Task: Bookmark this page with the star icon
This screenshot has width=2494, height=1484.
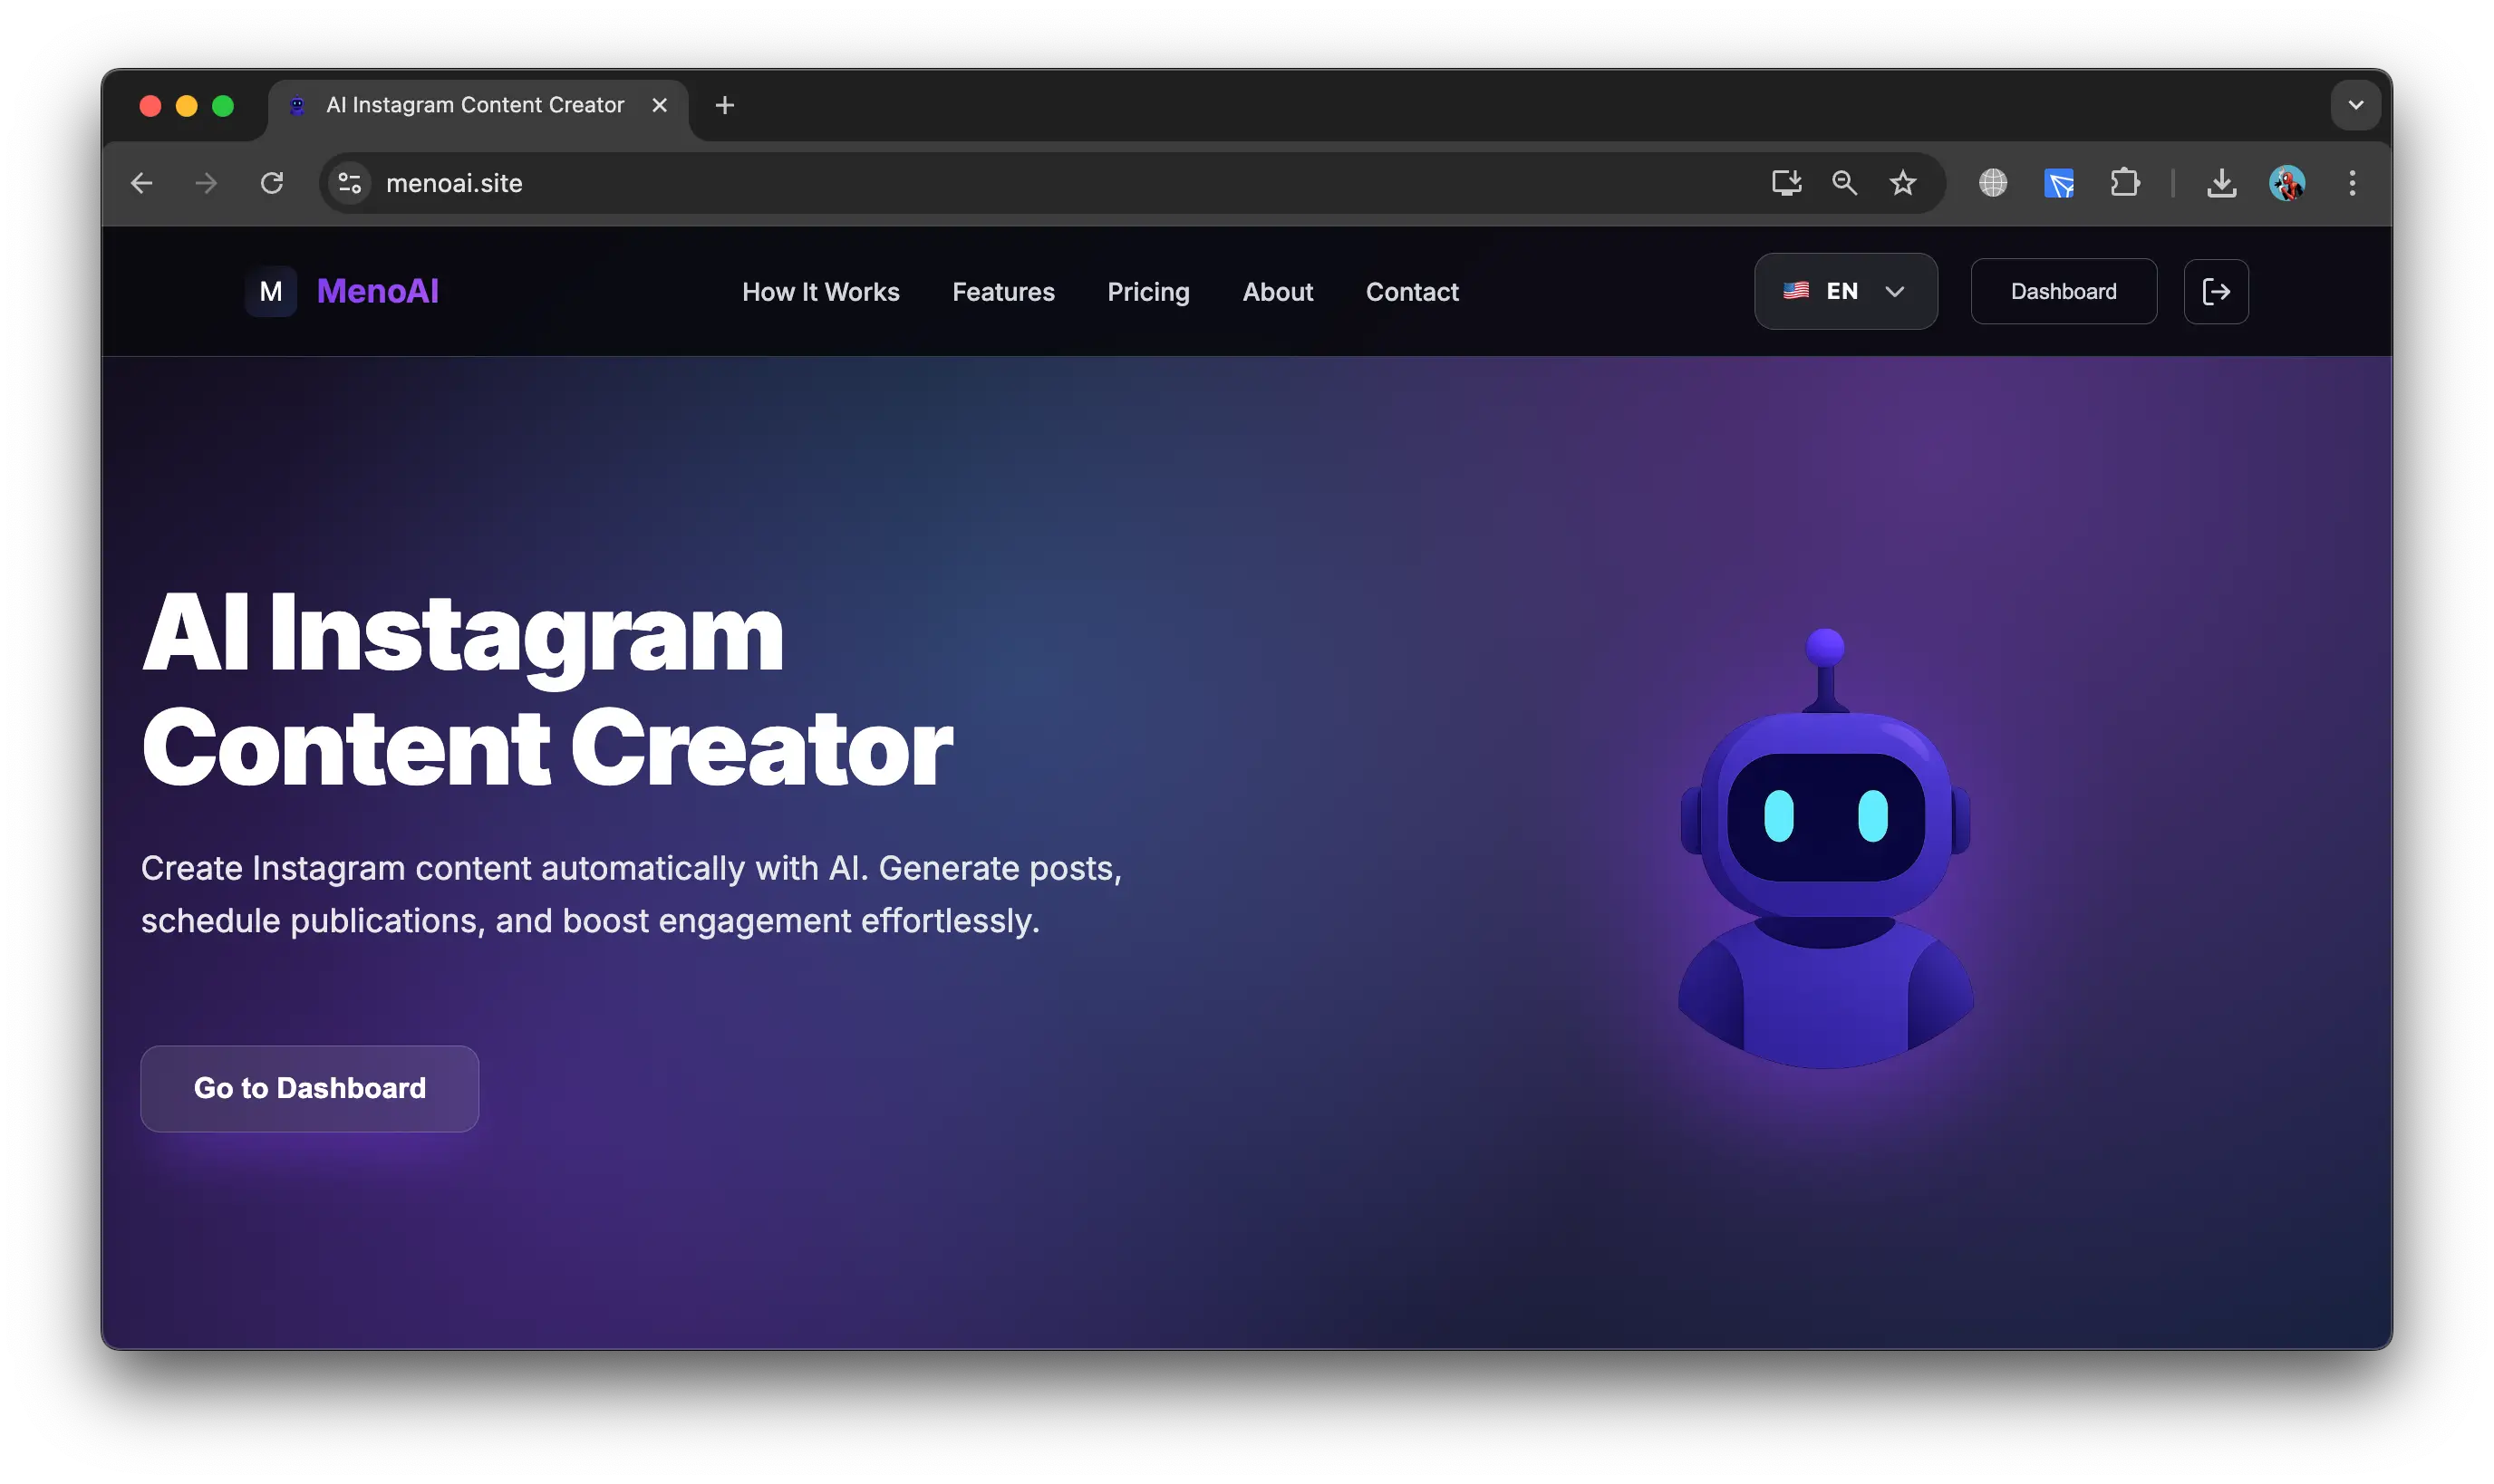Action: tap(1902, 183)
